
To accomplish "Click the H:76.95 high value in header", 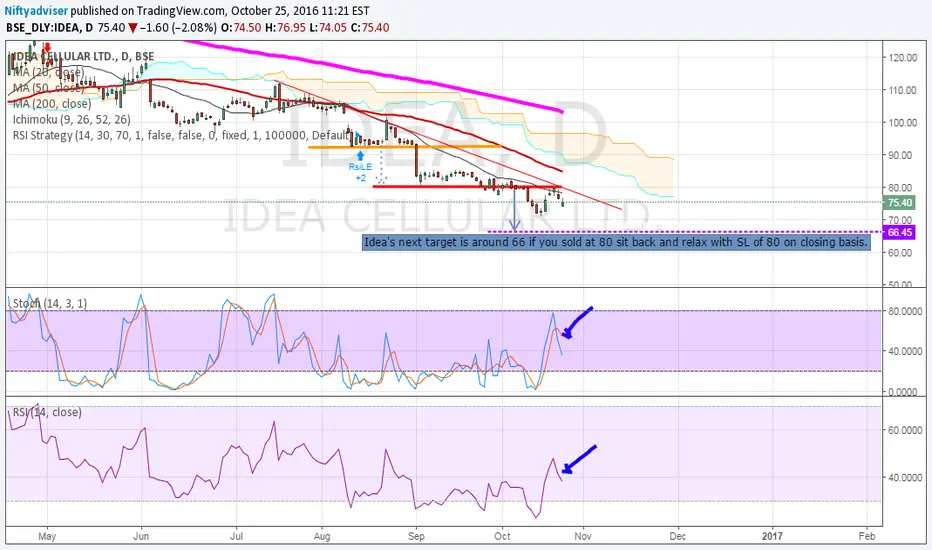I will (x=285, y=27).
